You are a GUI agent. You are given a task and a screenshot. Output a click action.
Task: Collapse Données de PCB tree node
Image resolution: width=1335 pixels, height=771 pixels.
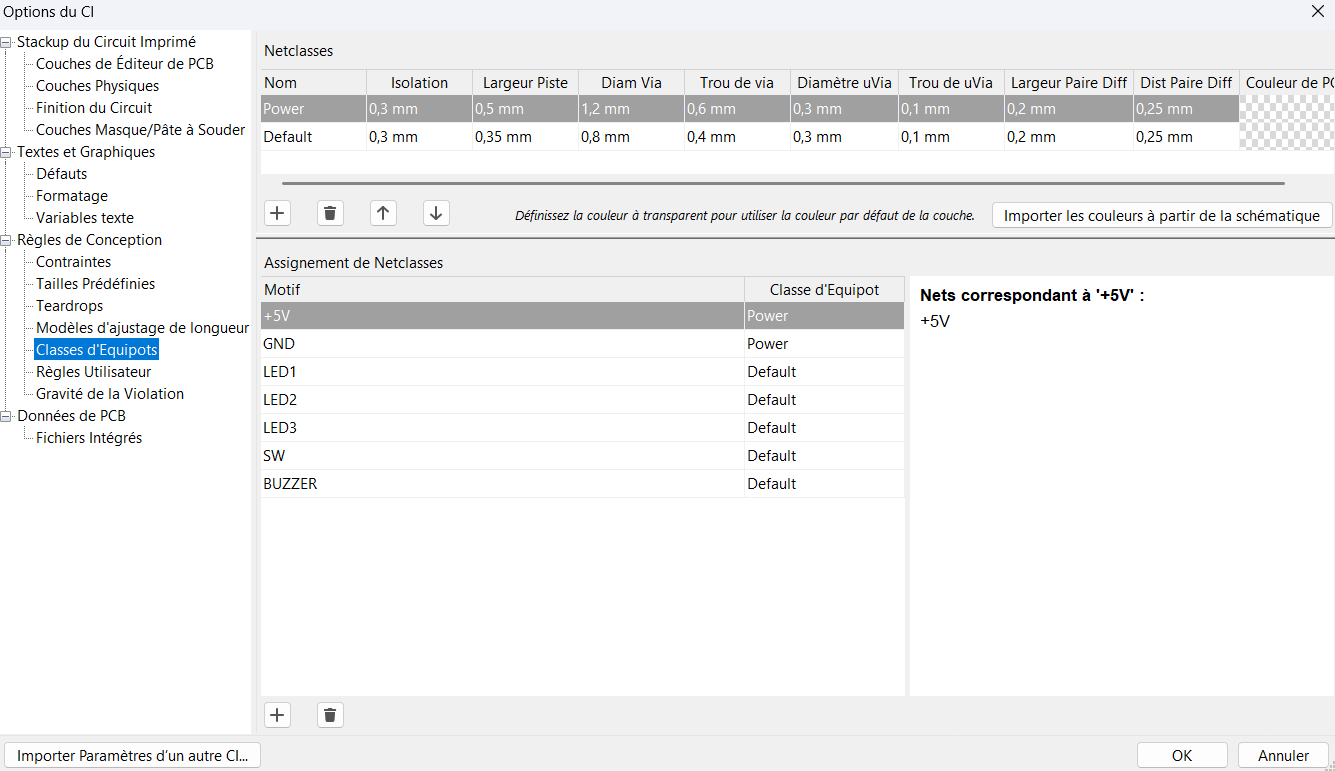pyautogui.click(x=8, y=416)
